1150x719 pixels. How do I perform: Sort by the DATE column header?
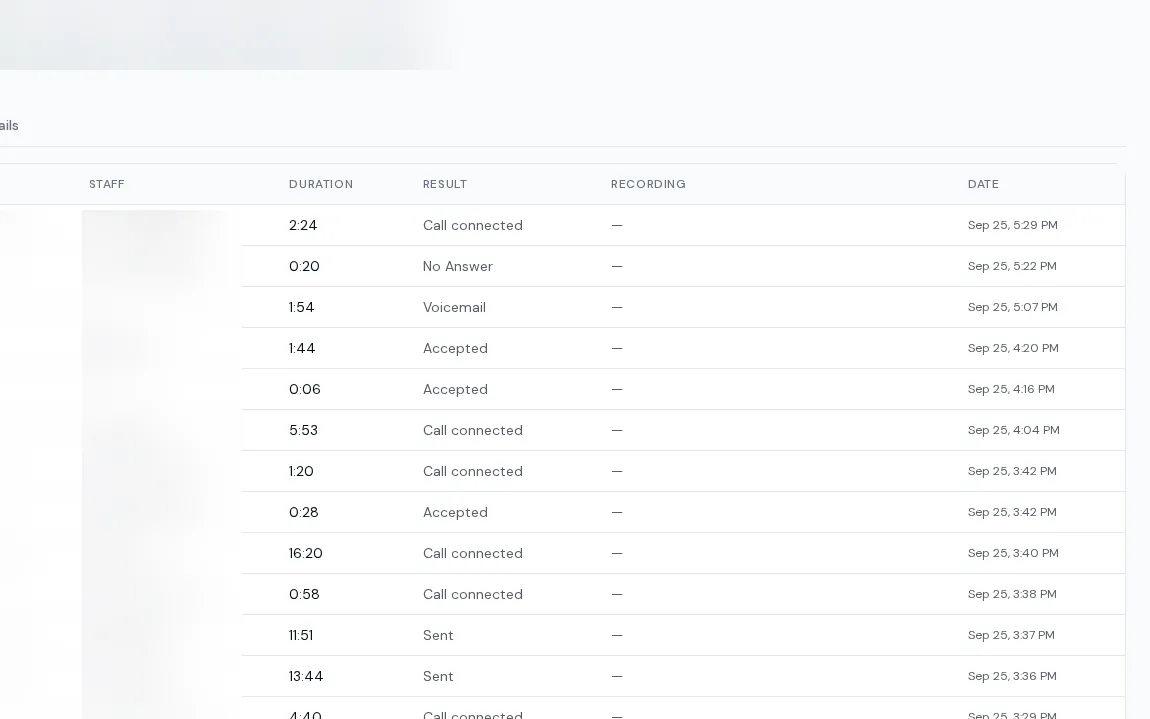983,184
